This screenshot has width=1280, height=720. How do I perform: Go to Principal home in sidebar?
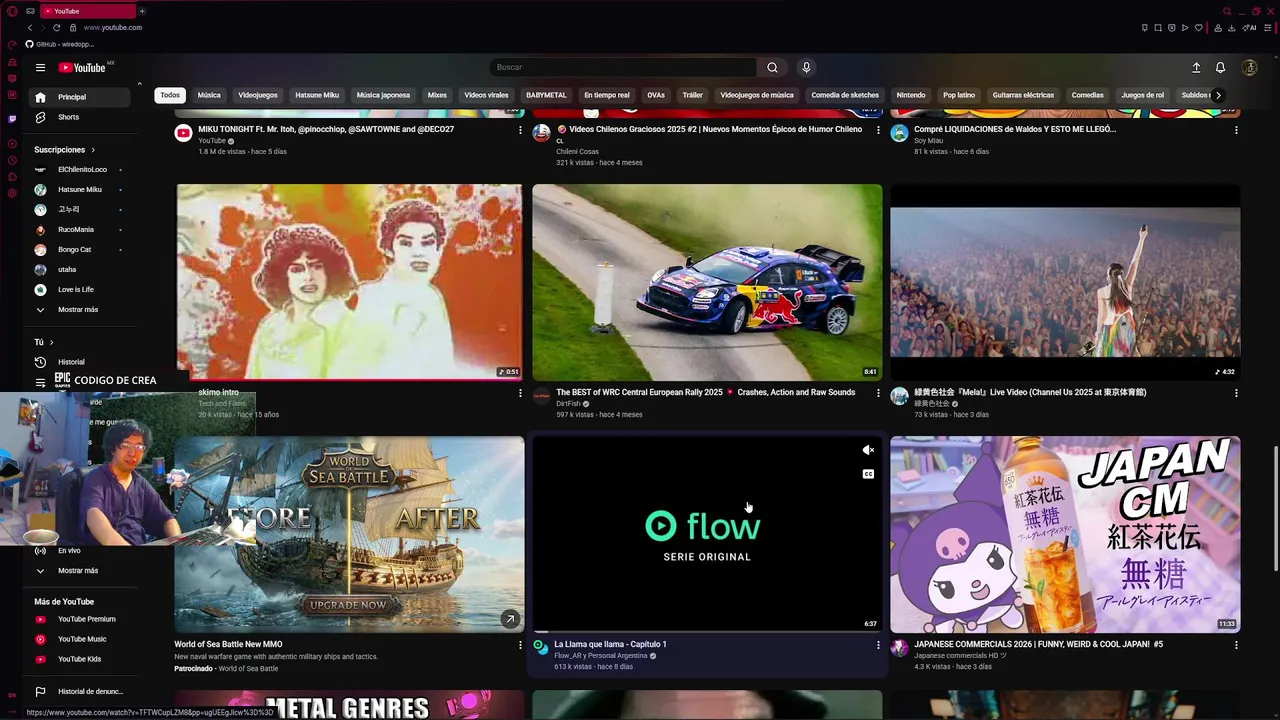80,97
